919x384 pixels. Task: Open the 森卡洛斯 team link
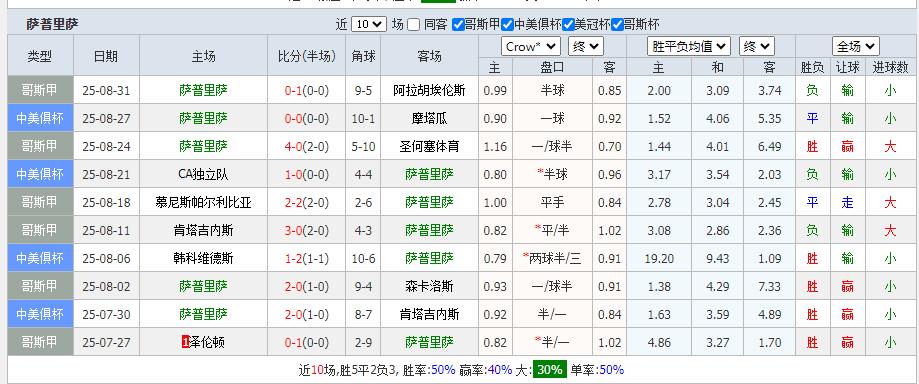pyautogui.click(x=429, y=287)
